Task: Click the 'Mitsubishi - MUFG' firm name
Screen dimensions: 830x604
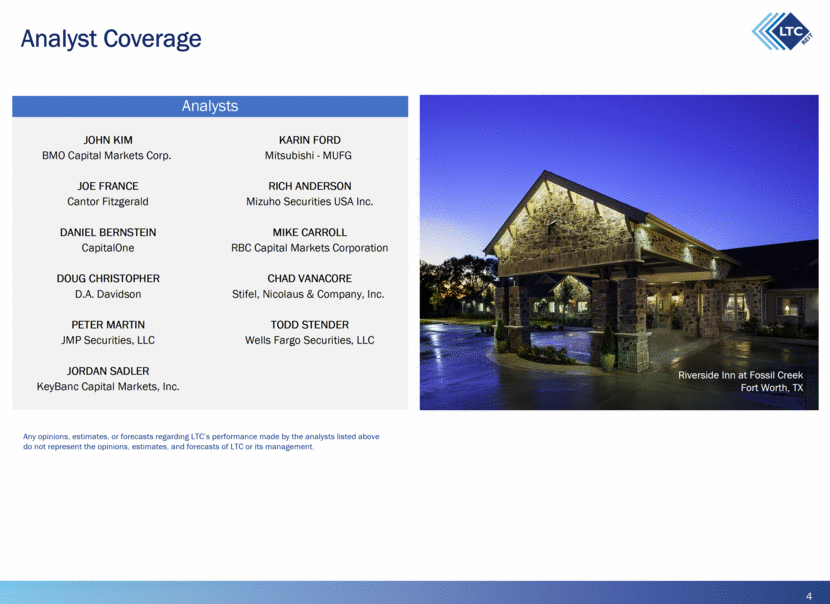Action: pyautogui.click(x=308, y=156)
